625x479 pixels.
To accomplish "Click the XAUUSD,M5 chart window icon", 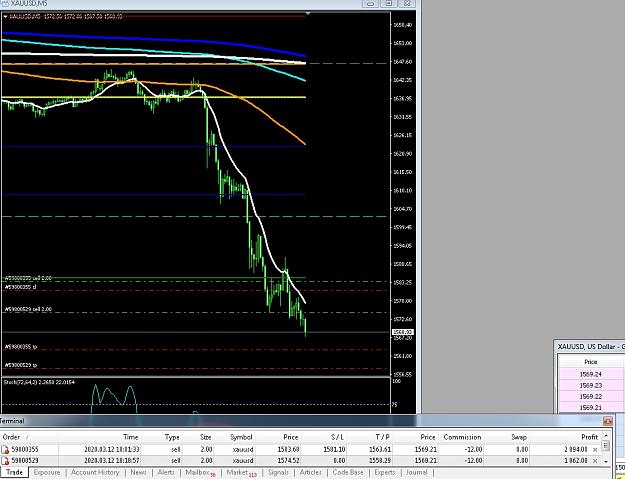I will click(x=5, y=3).
